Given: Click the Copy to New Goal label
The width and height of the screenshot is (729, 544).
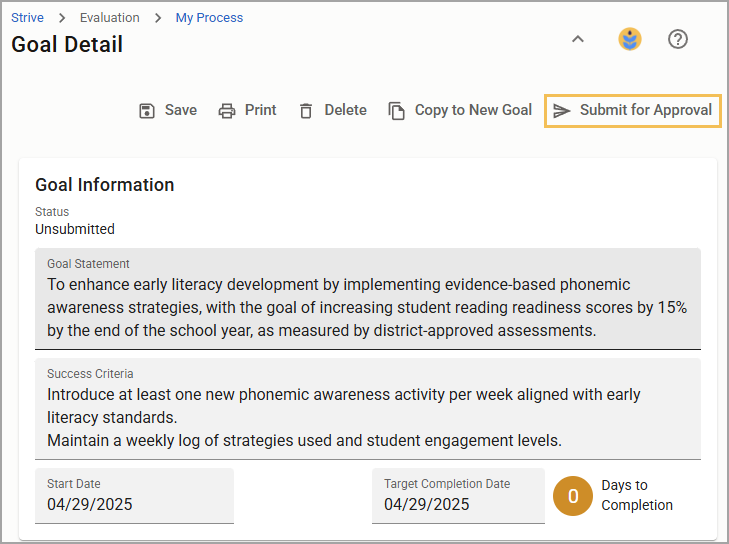Looking at the screenshot, I should click(x=473, y=110).
